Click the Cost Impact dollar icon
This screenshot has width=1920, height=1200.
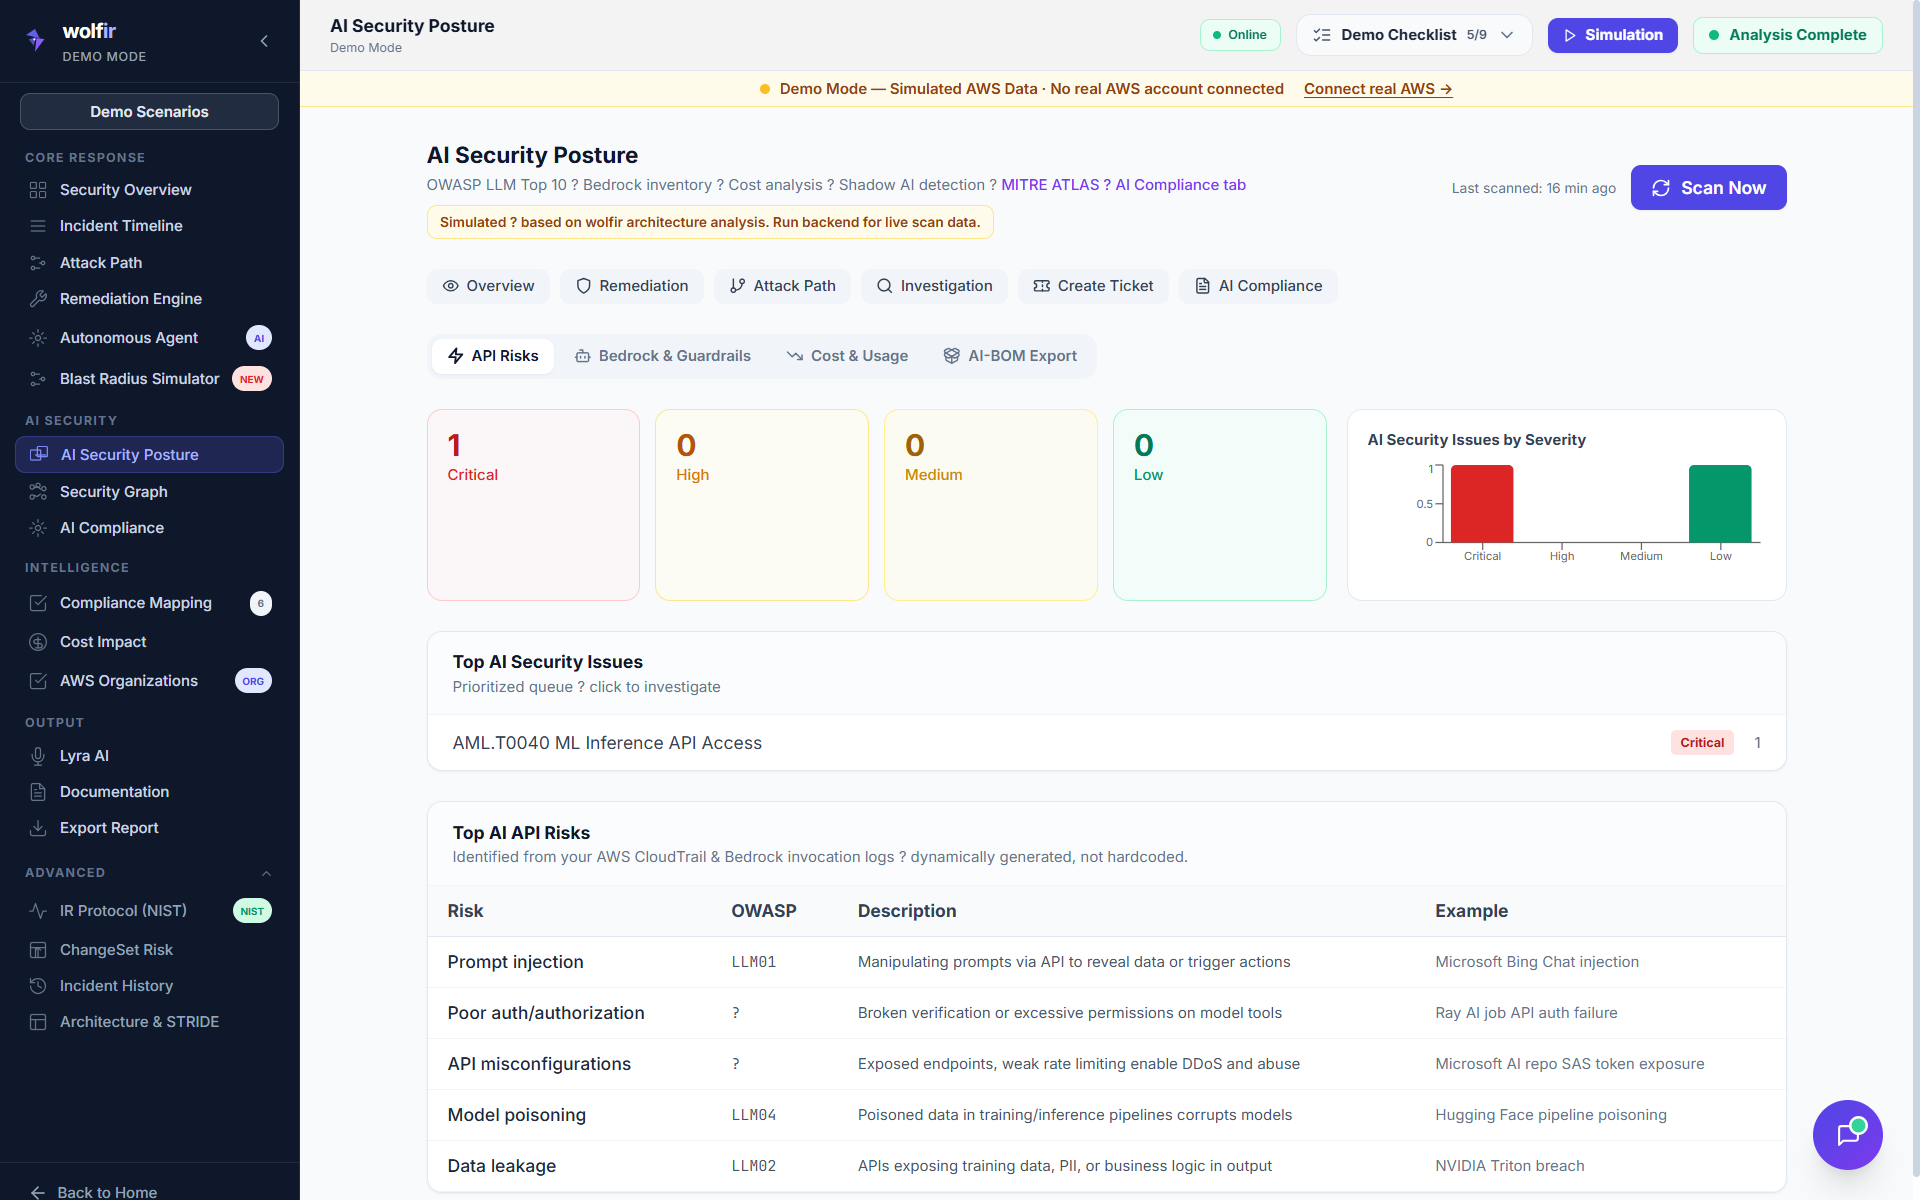pos(38,642)
